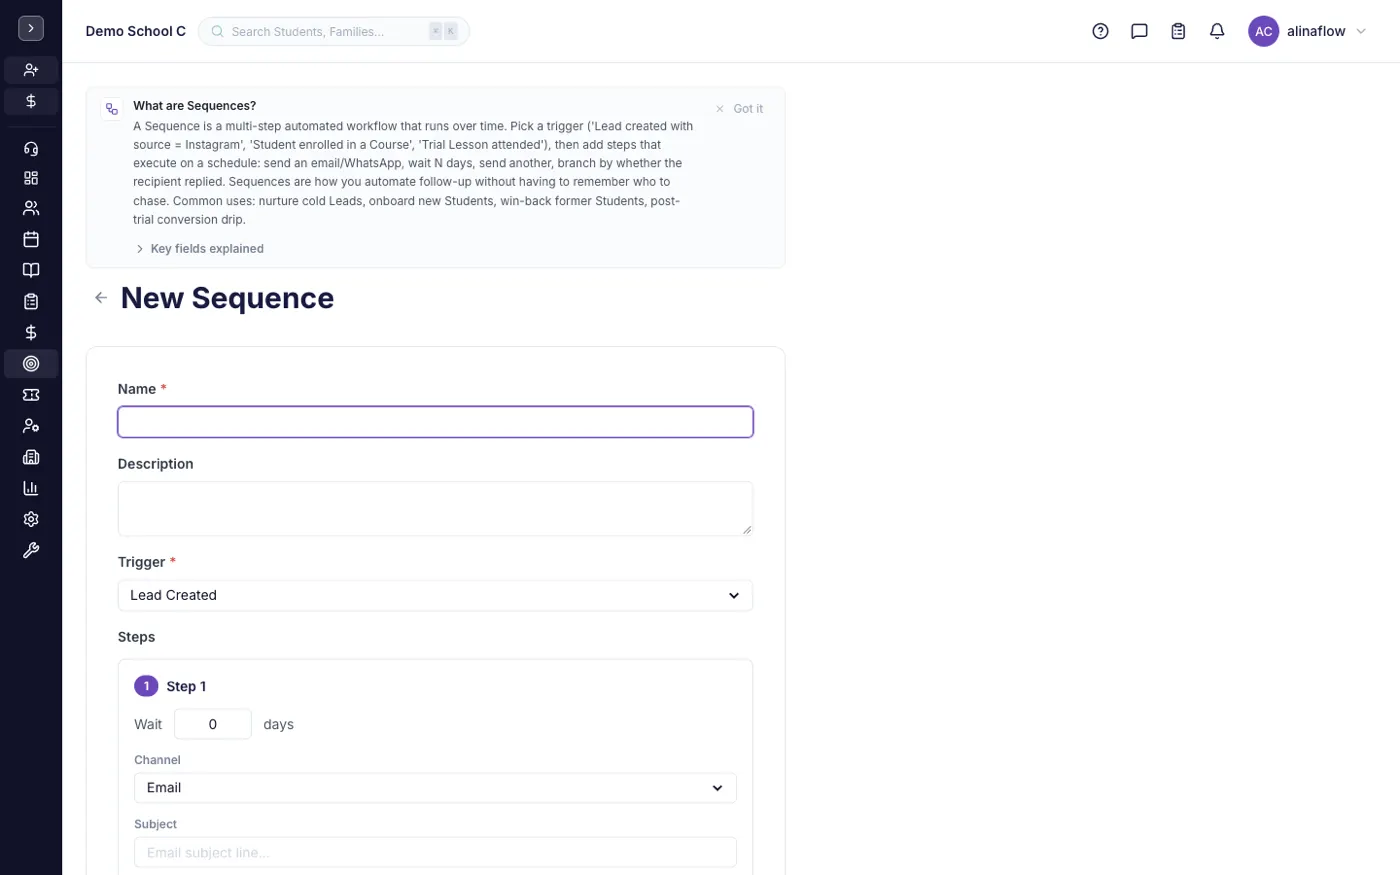Open the open-book icon in sidebar
This screenshot has width=1400, height=875.
pyautogui.click(x=31, y=270)
